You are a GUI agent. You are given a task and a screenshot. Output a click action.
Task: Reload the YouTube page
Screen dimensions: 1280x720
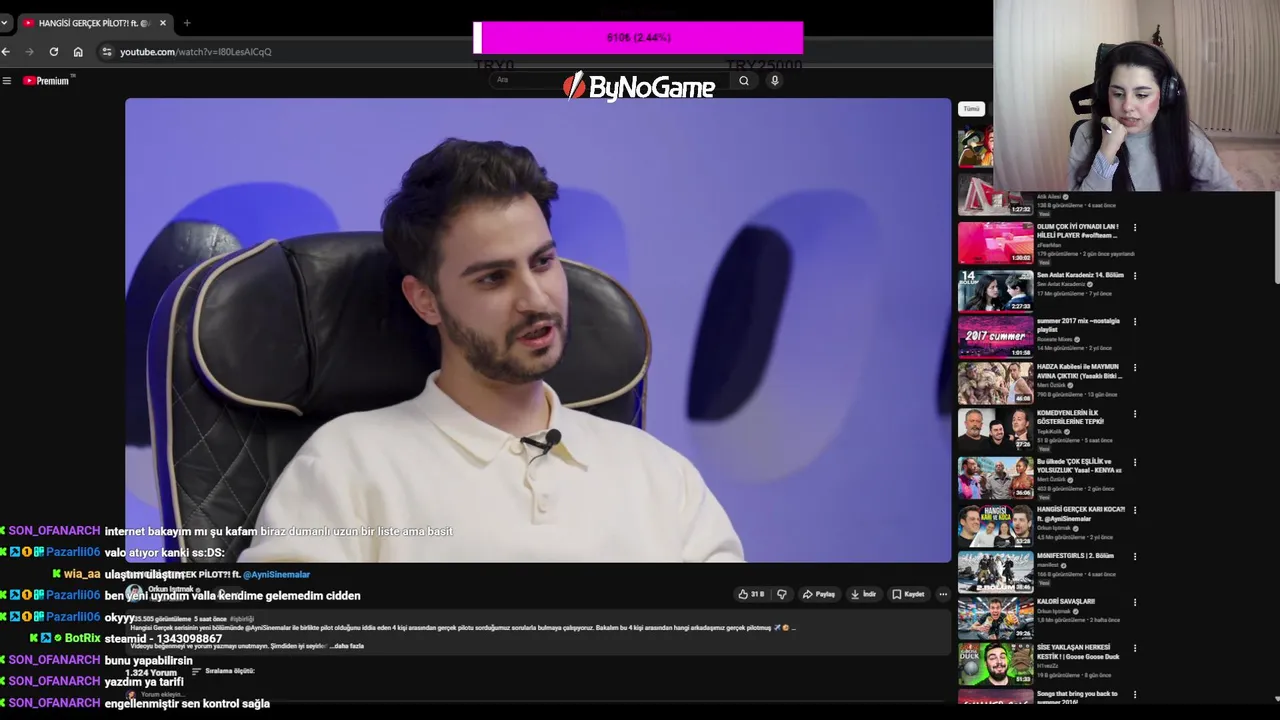[54, 52]
